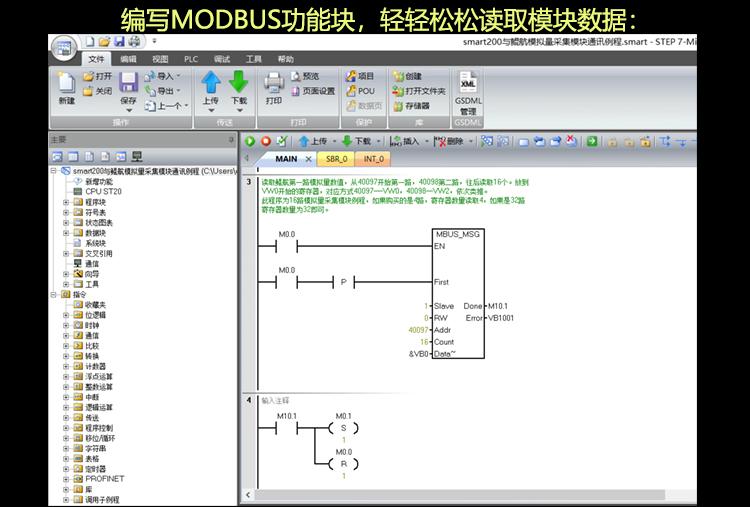
Task: Switch to the SBR_0 tab
Action: click(336, 159)
